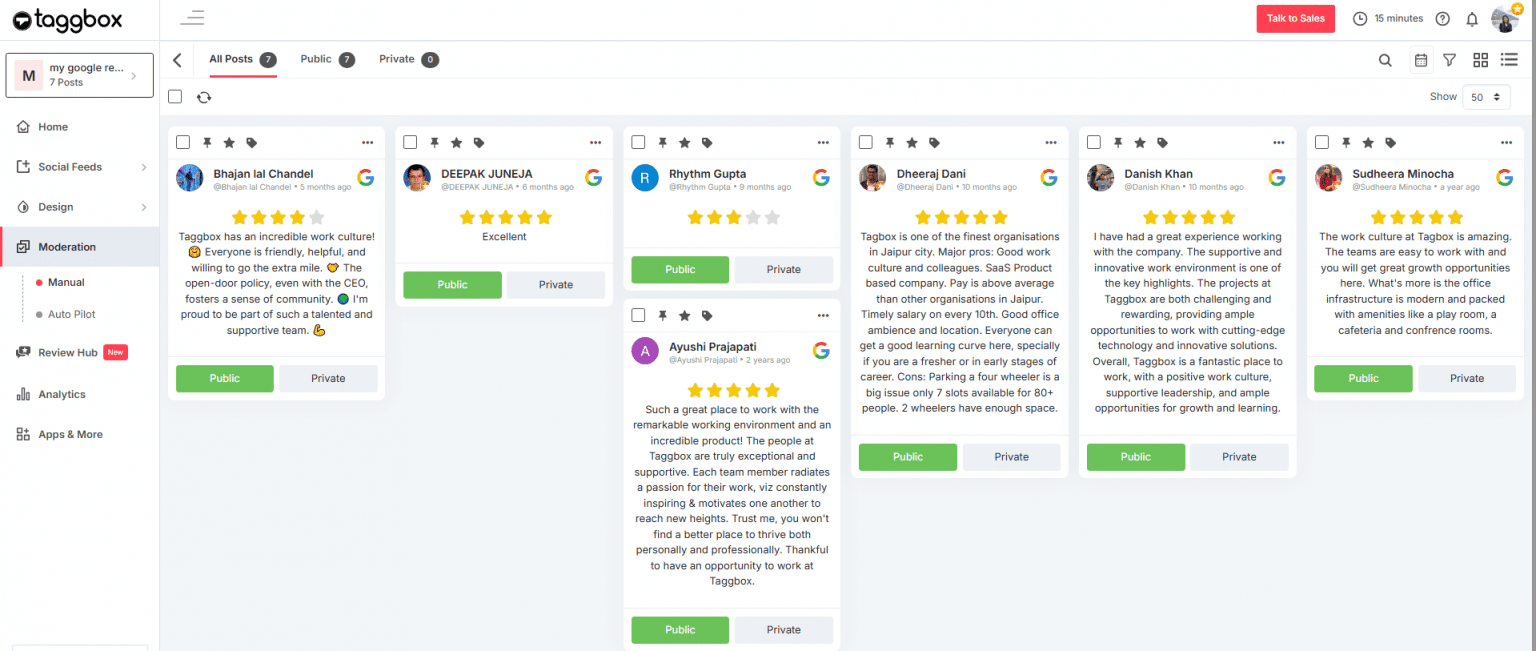The width and height of the screenshot is (1536, 651).
Task: Select the calendar date range icon
Action: [1421, 60]
